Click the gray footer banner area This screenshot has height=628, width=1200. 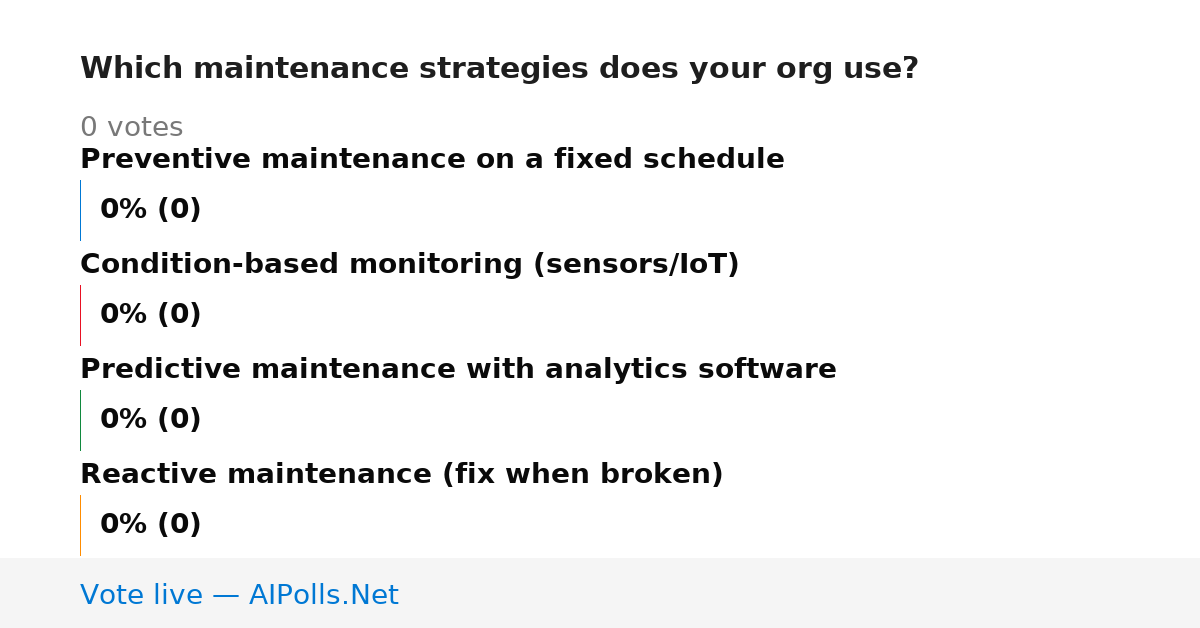point(600,593)
